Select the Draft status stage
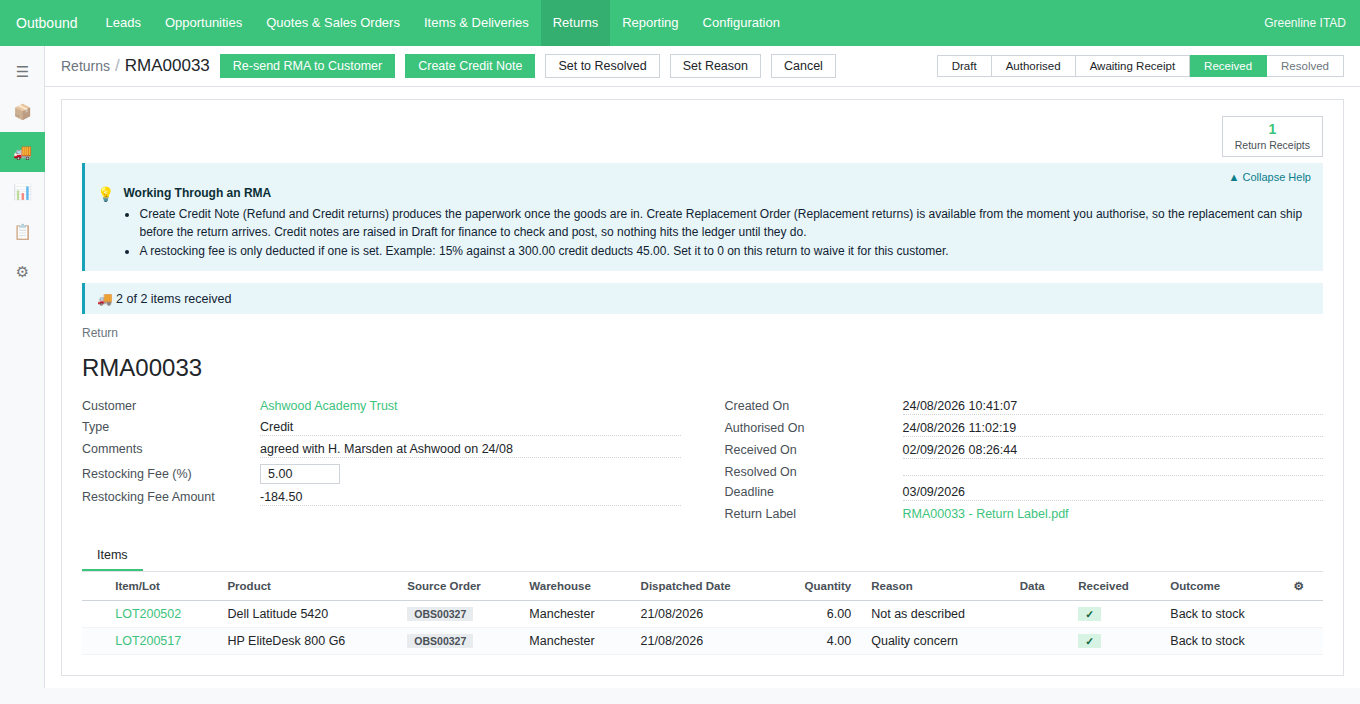 pyautogui.click(x=964, y=66)
